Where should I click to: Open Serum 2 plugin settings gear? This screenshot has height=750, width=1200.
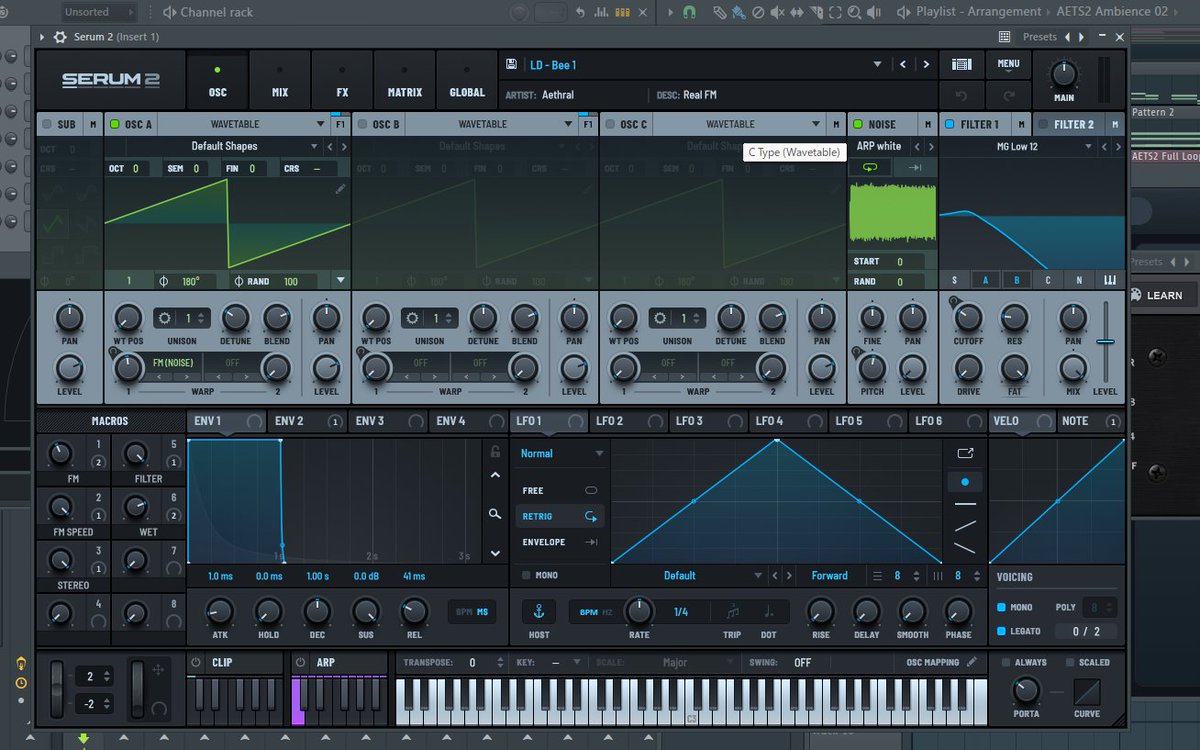tap(59, 37)
